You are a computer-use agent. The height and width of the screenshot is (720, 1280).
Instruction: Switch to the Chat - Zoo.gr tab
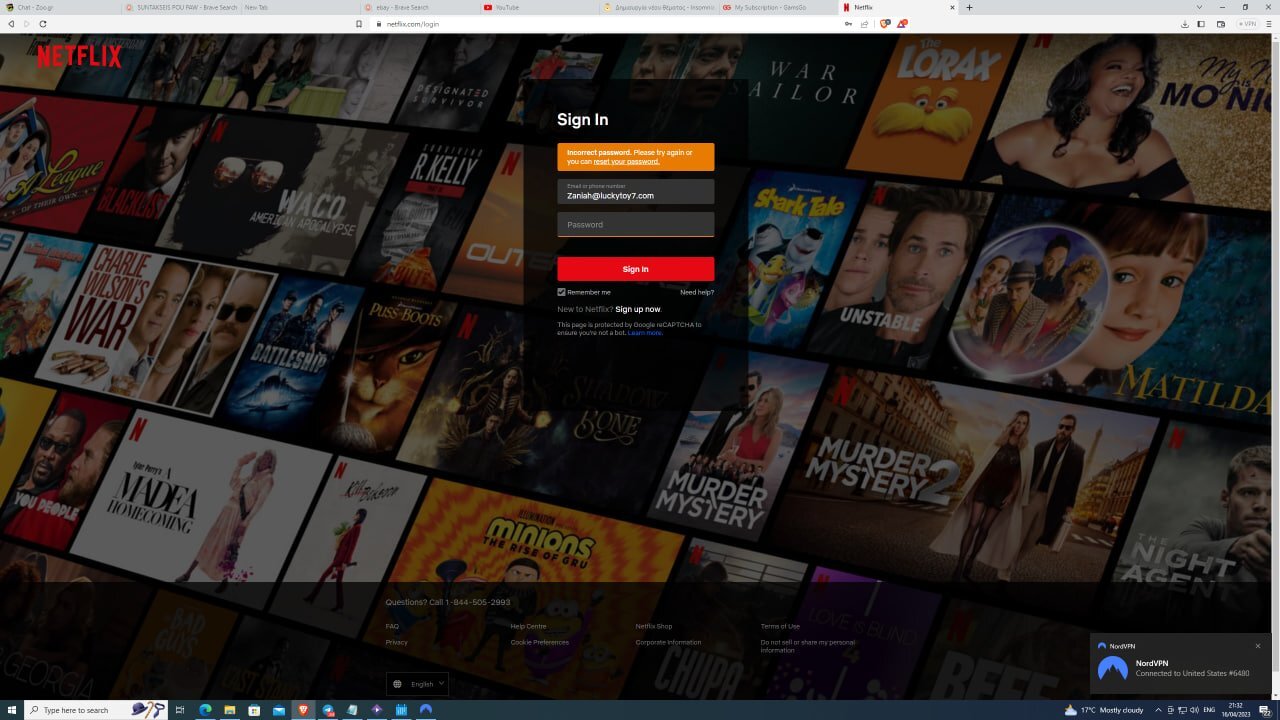60,7
